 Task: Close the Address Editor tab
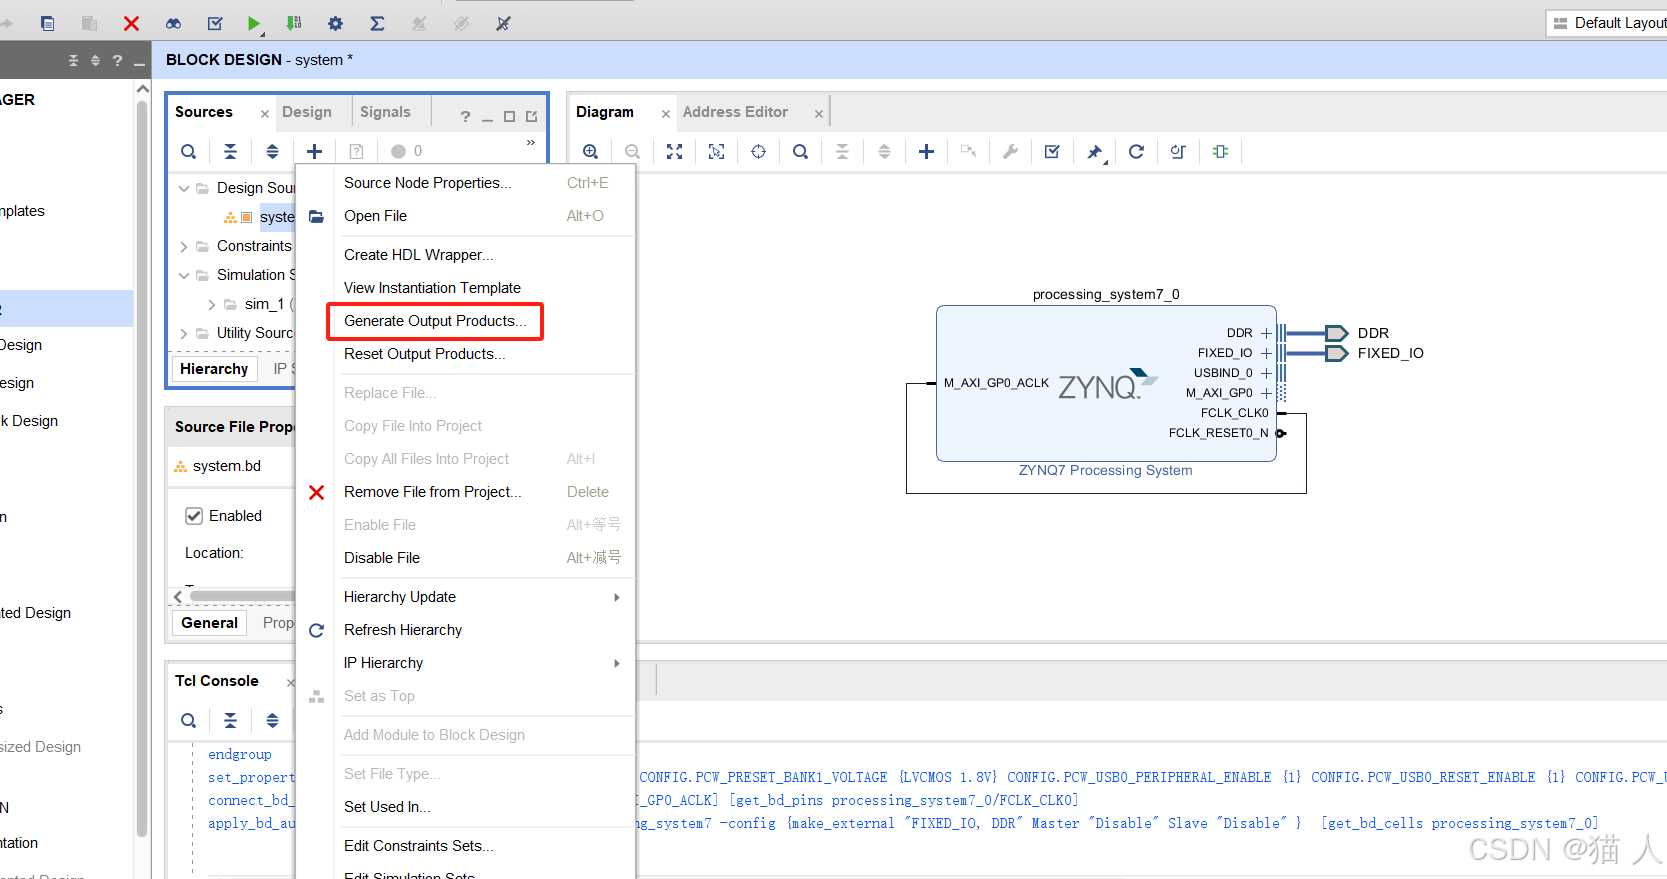(818, 114)
